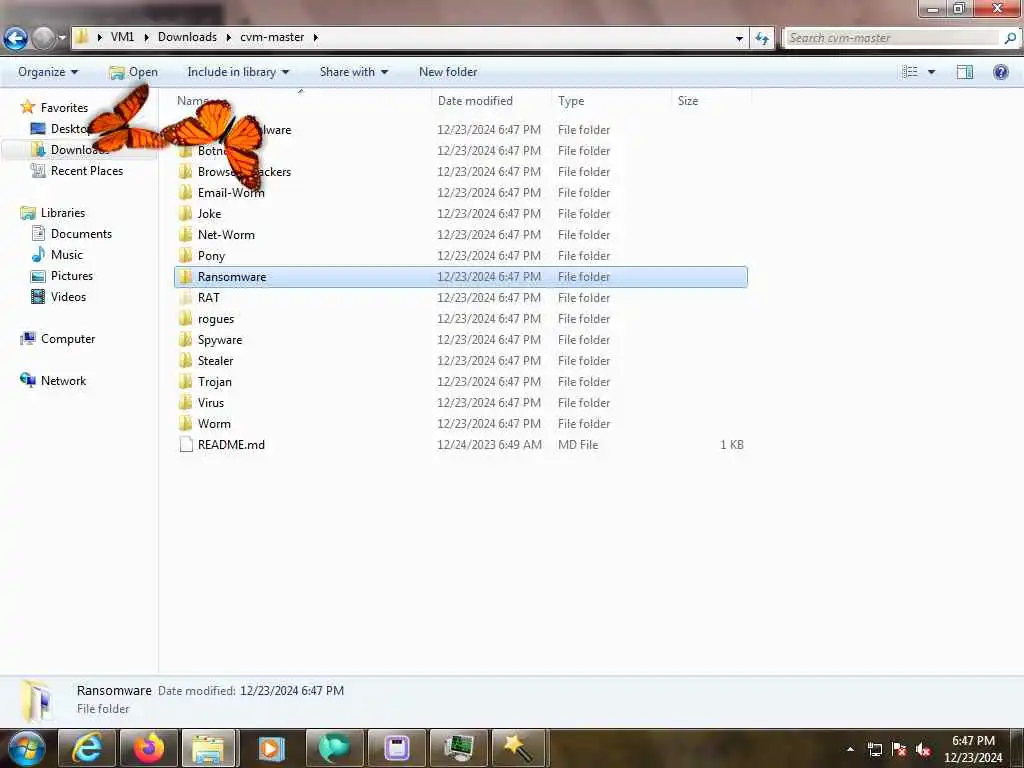The height and width of the screenshot is (768, 1024).
Task: Click the Worm folder icon
Action: pyautogui.click(x=186, y=423)
